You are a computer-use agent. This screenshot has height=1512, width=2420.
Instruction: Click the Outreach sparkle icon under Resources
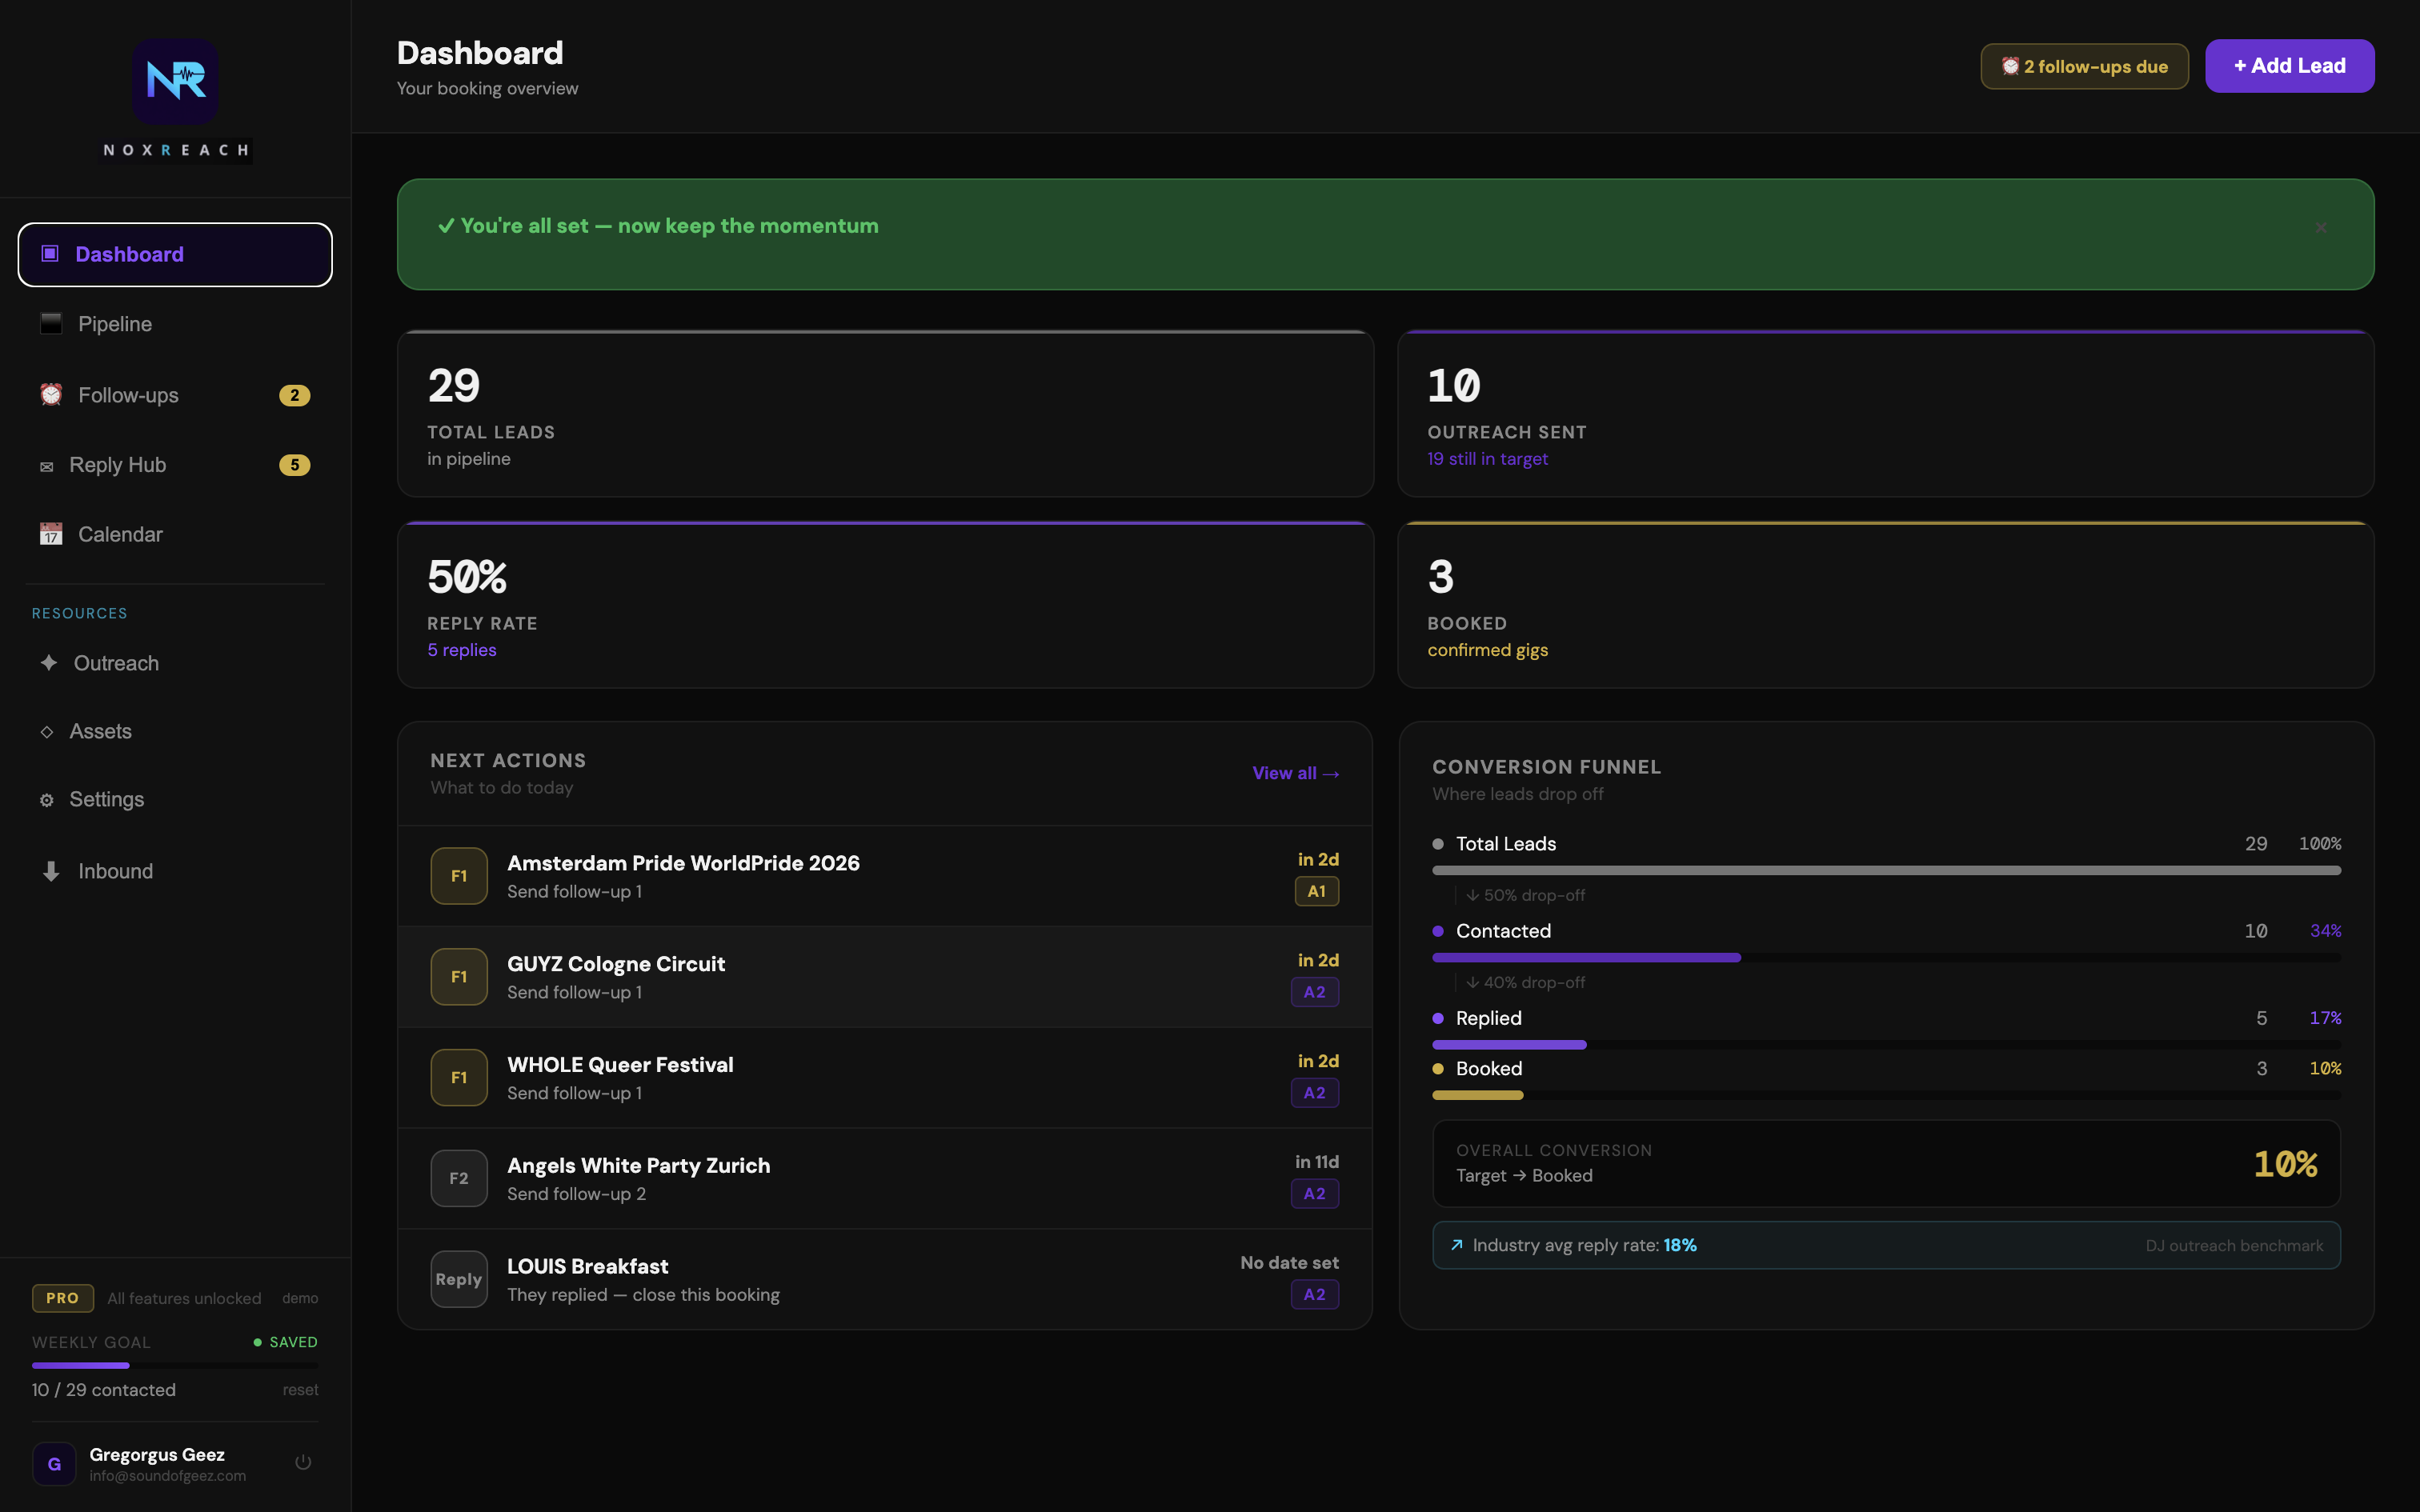click(x=48, y=663)
